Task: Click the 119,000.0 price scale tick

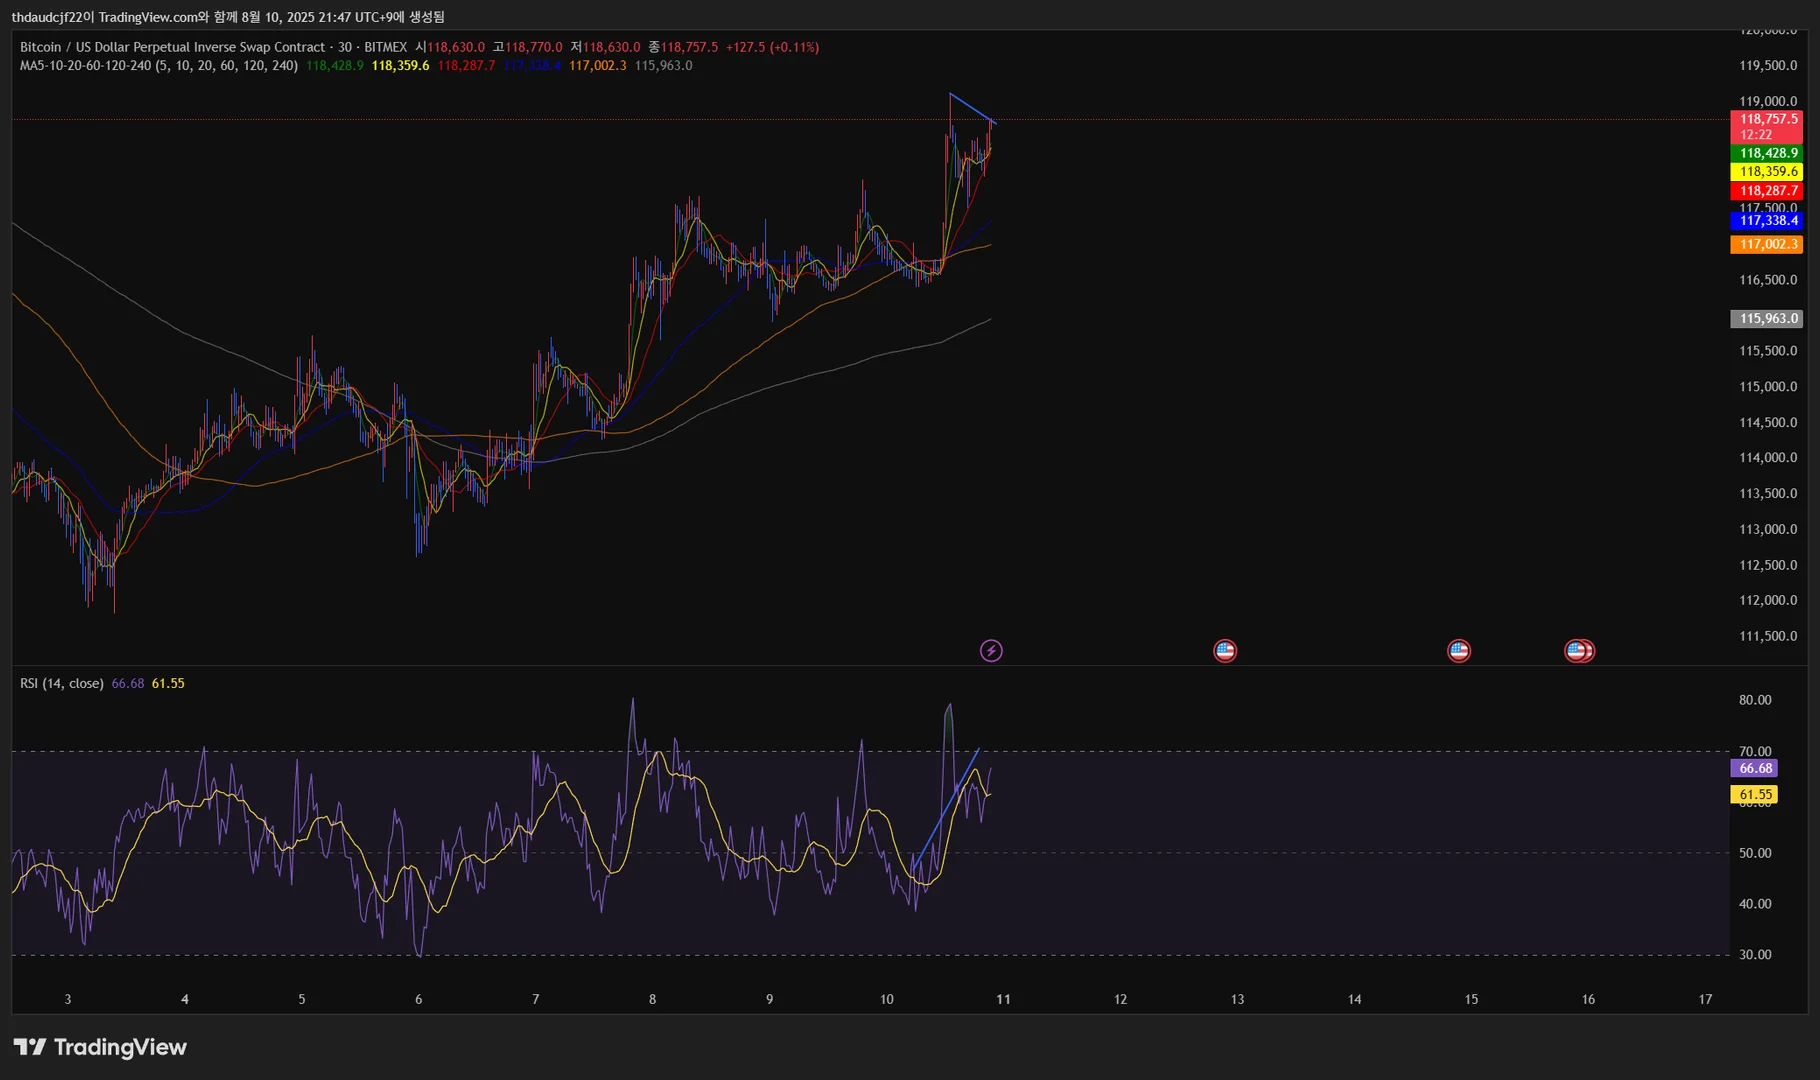Action: [x=1768, y=101]
